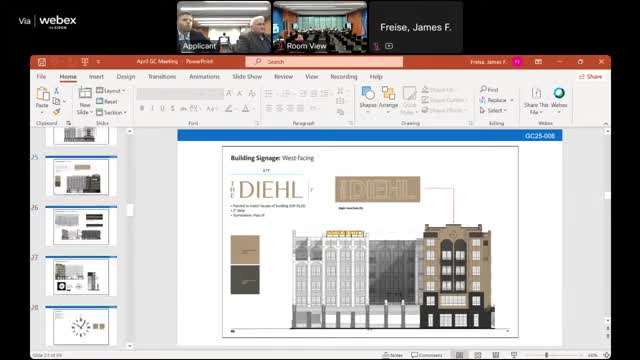This screenshot has height=360, width=640.
Task: Click the Numbering list icon
Action: pyautogui.click(x=285, y=93)
